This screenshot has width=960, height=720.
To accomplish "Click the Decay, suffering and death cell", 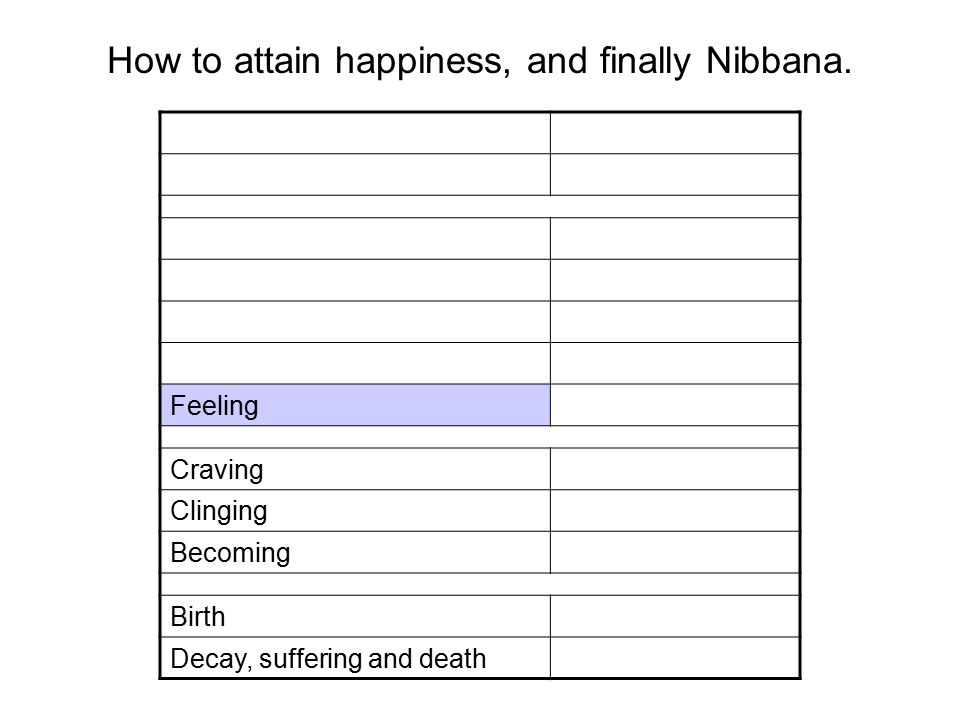I will coord(355,658).
